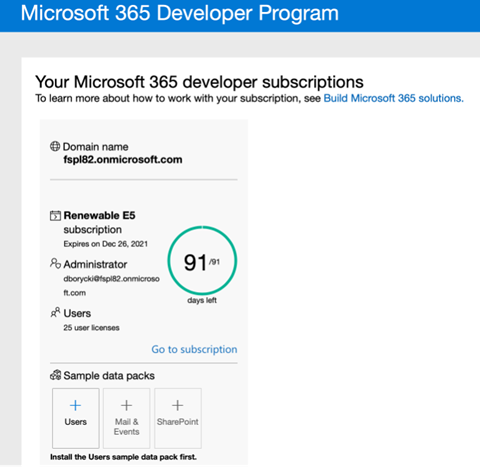
Task: Click the fspl82.onmicrosoft.com domain text
Action: pyautogui.click(x=123, y=160)
